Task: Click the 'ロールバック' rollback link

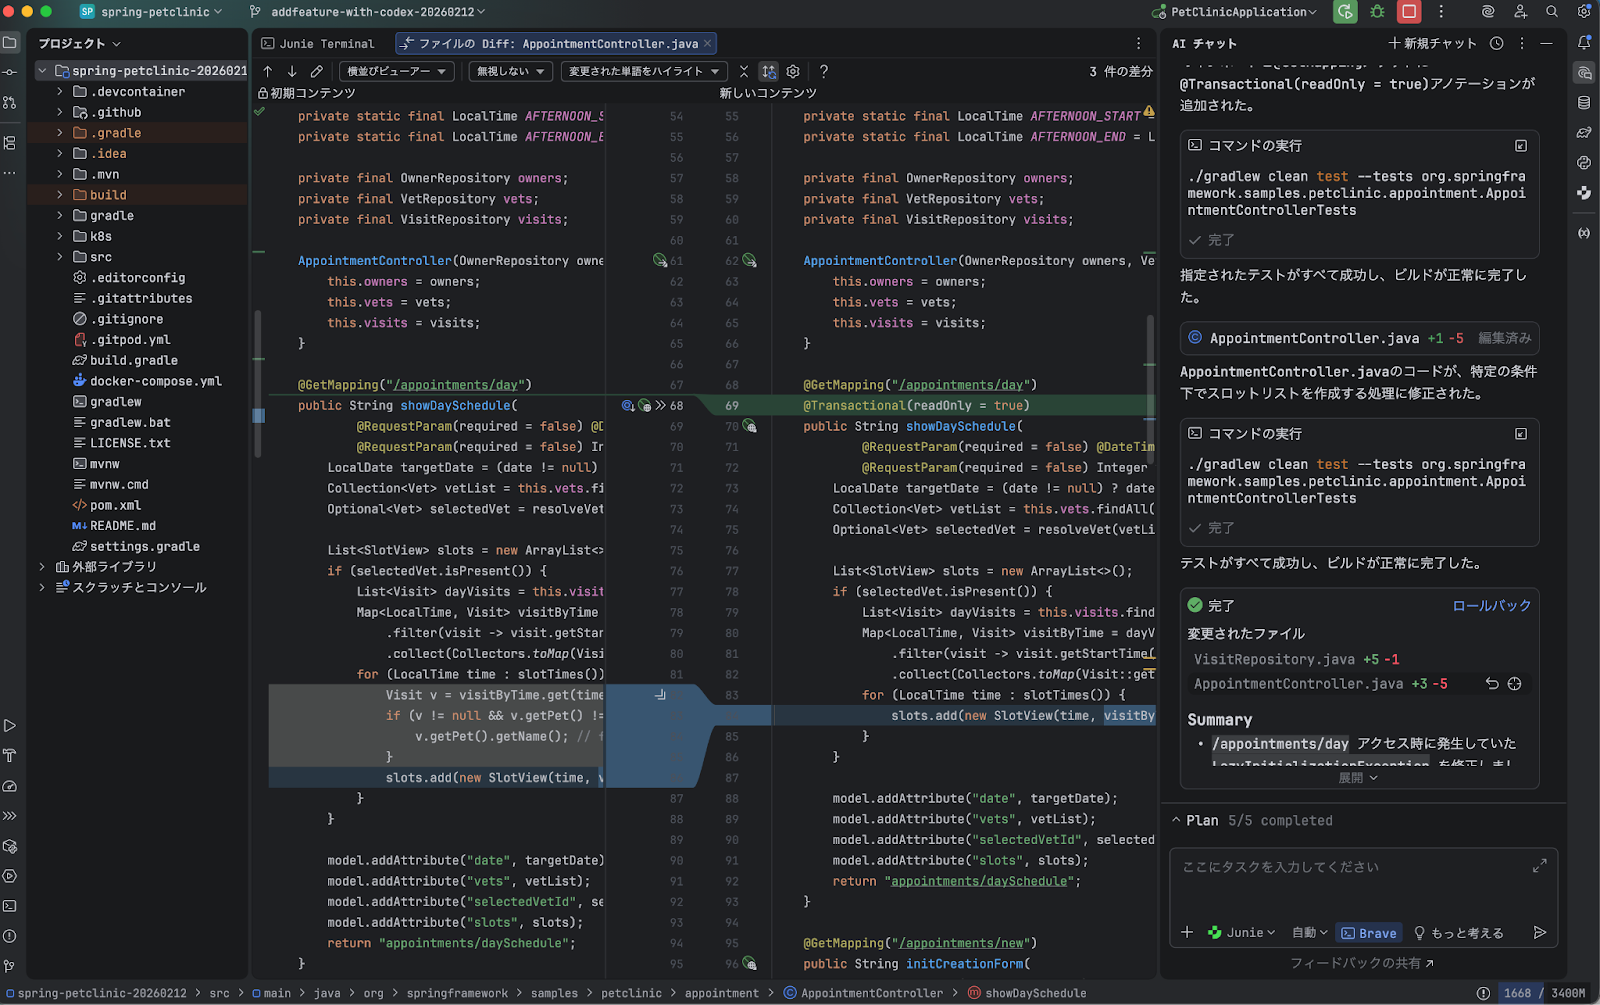Action: pos(1491,605)
